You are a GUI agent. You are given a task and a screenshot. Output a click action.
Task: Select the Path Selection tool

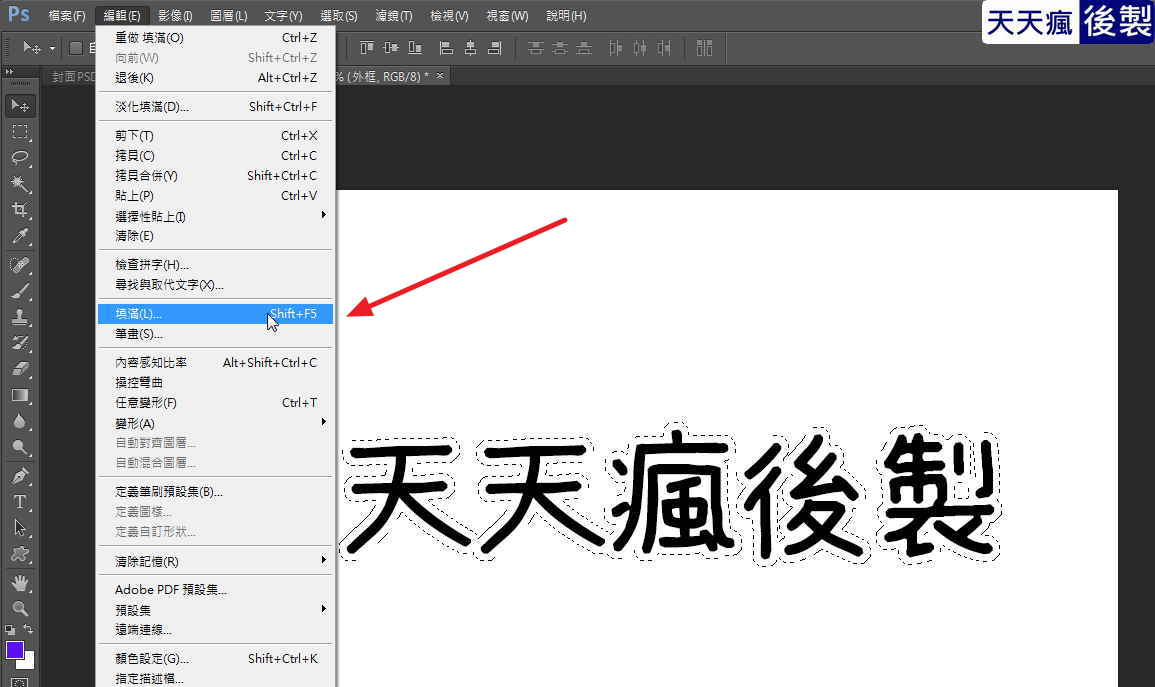point(20,528)
